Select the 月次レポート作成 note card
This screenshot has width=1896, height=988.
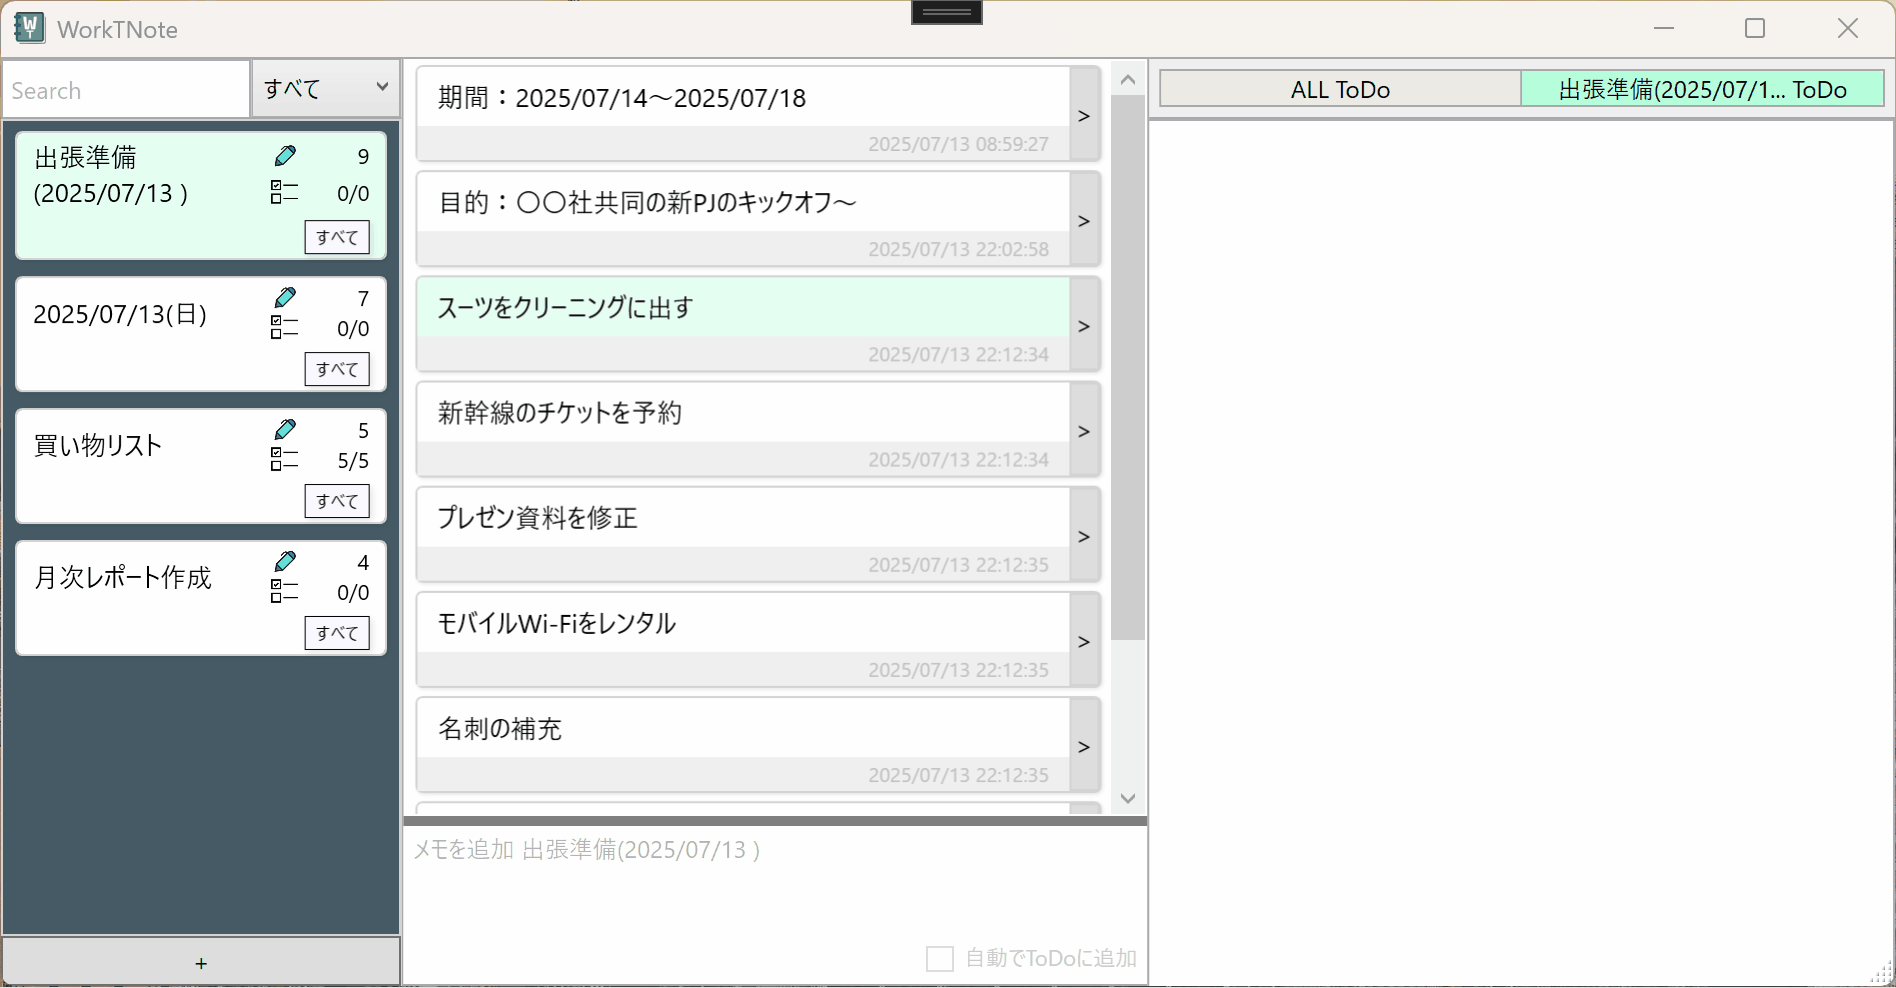coord(201,598)
